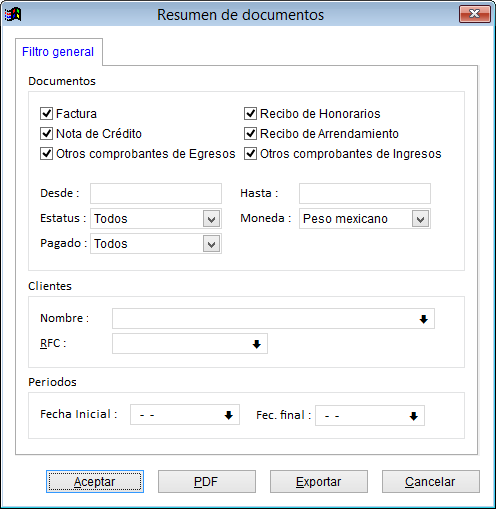Viewport: 496px width, 509px height.
Task: Click the Exportar button
Action: pos(319,482)
